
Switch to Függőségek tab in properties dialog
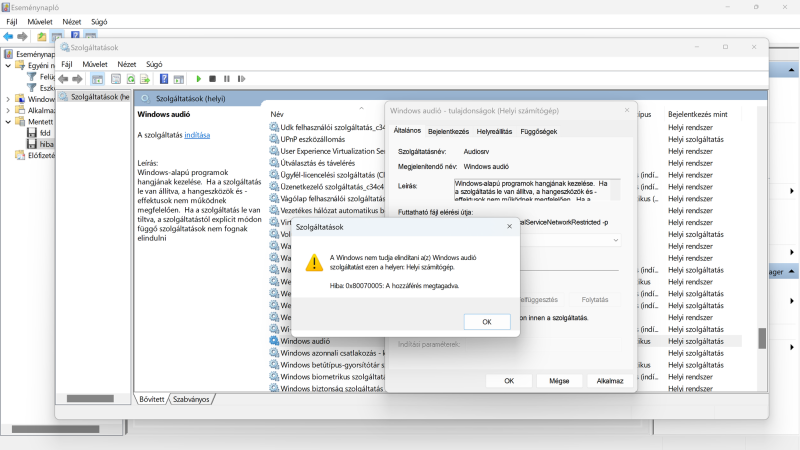pos(539,132)
